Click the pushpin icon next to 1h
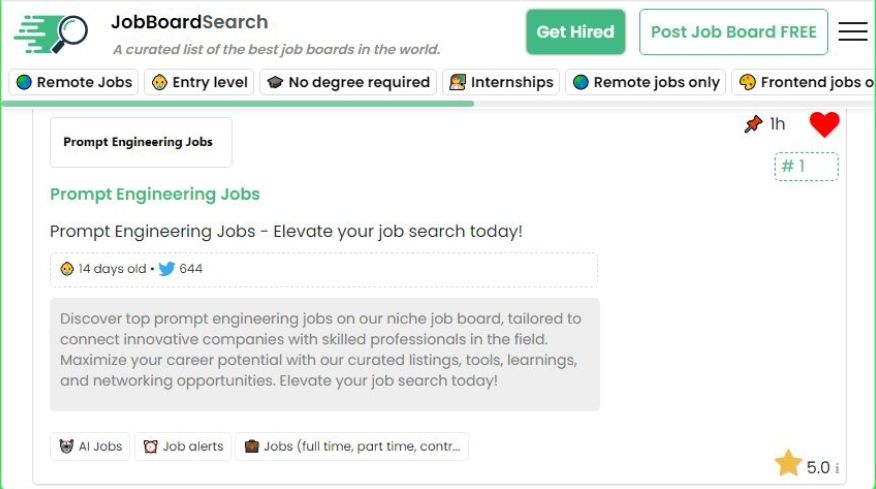Viewport: 876px width, 489px height. click(x=753, y=124)
